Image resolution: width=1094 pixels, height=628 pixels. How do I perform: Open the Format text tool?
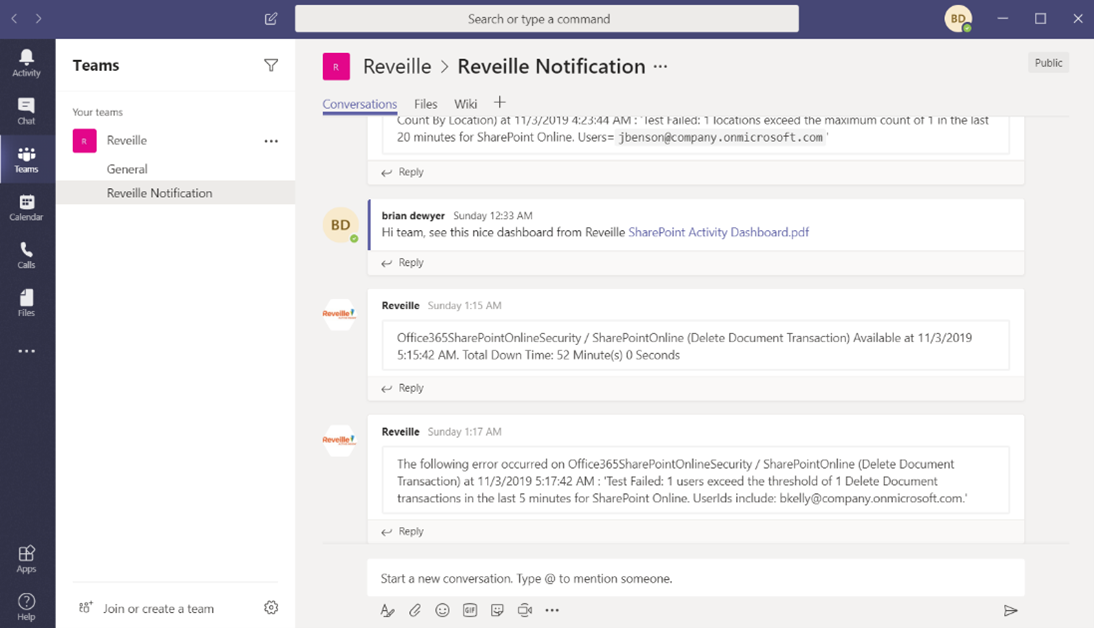pos(387,611)
